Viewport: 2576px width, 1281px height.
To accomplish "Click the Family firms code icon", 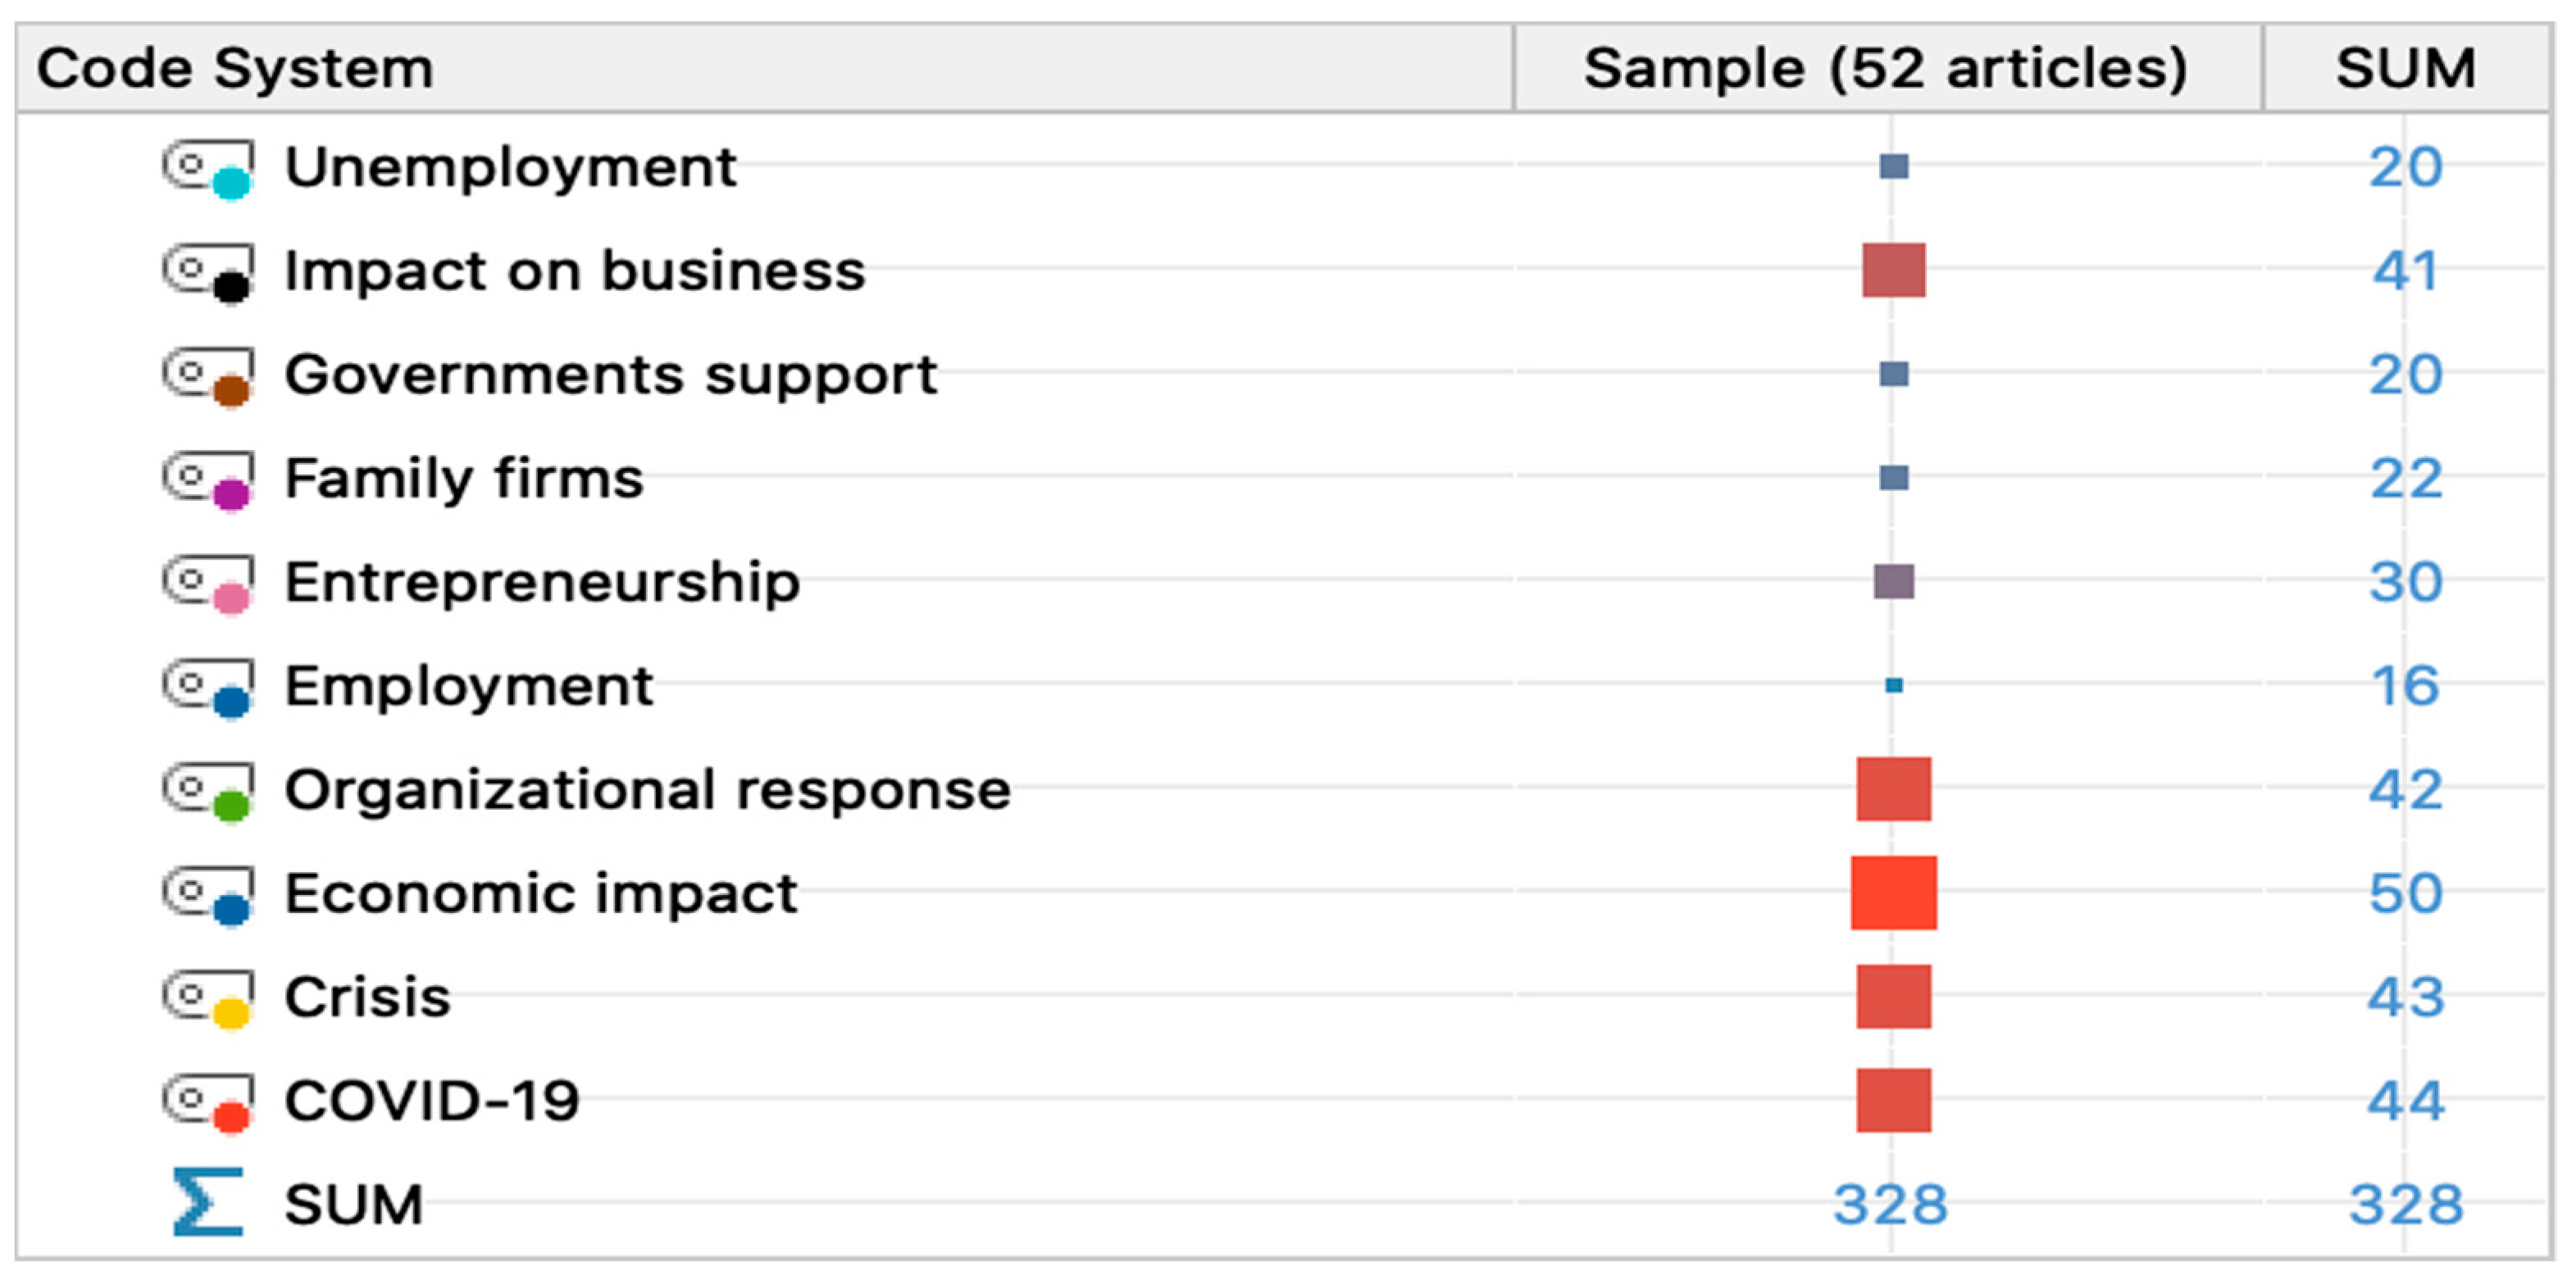I will 208,481.
